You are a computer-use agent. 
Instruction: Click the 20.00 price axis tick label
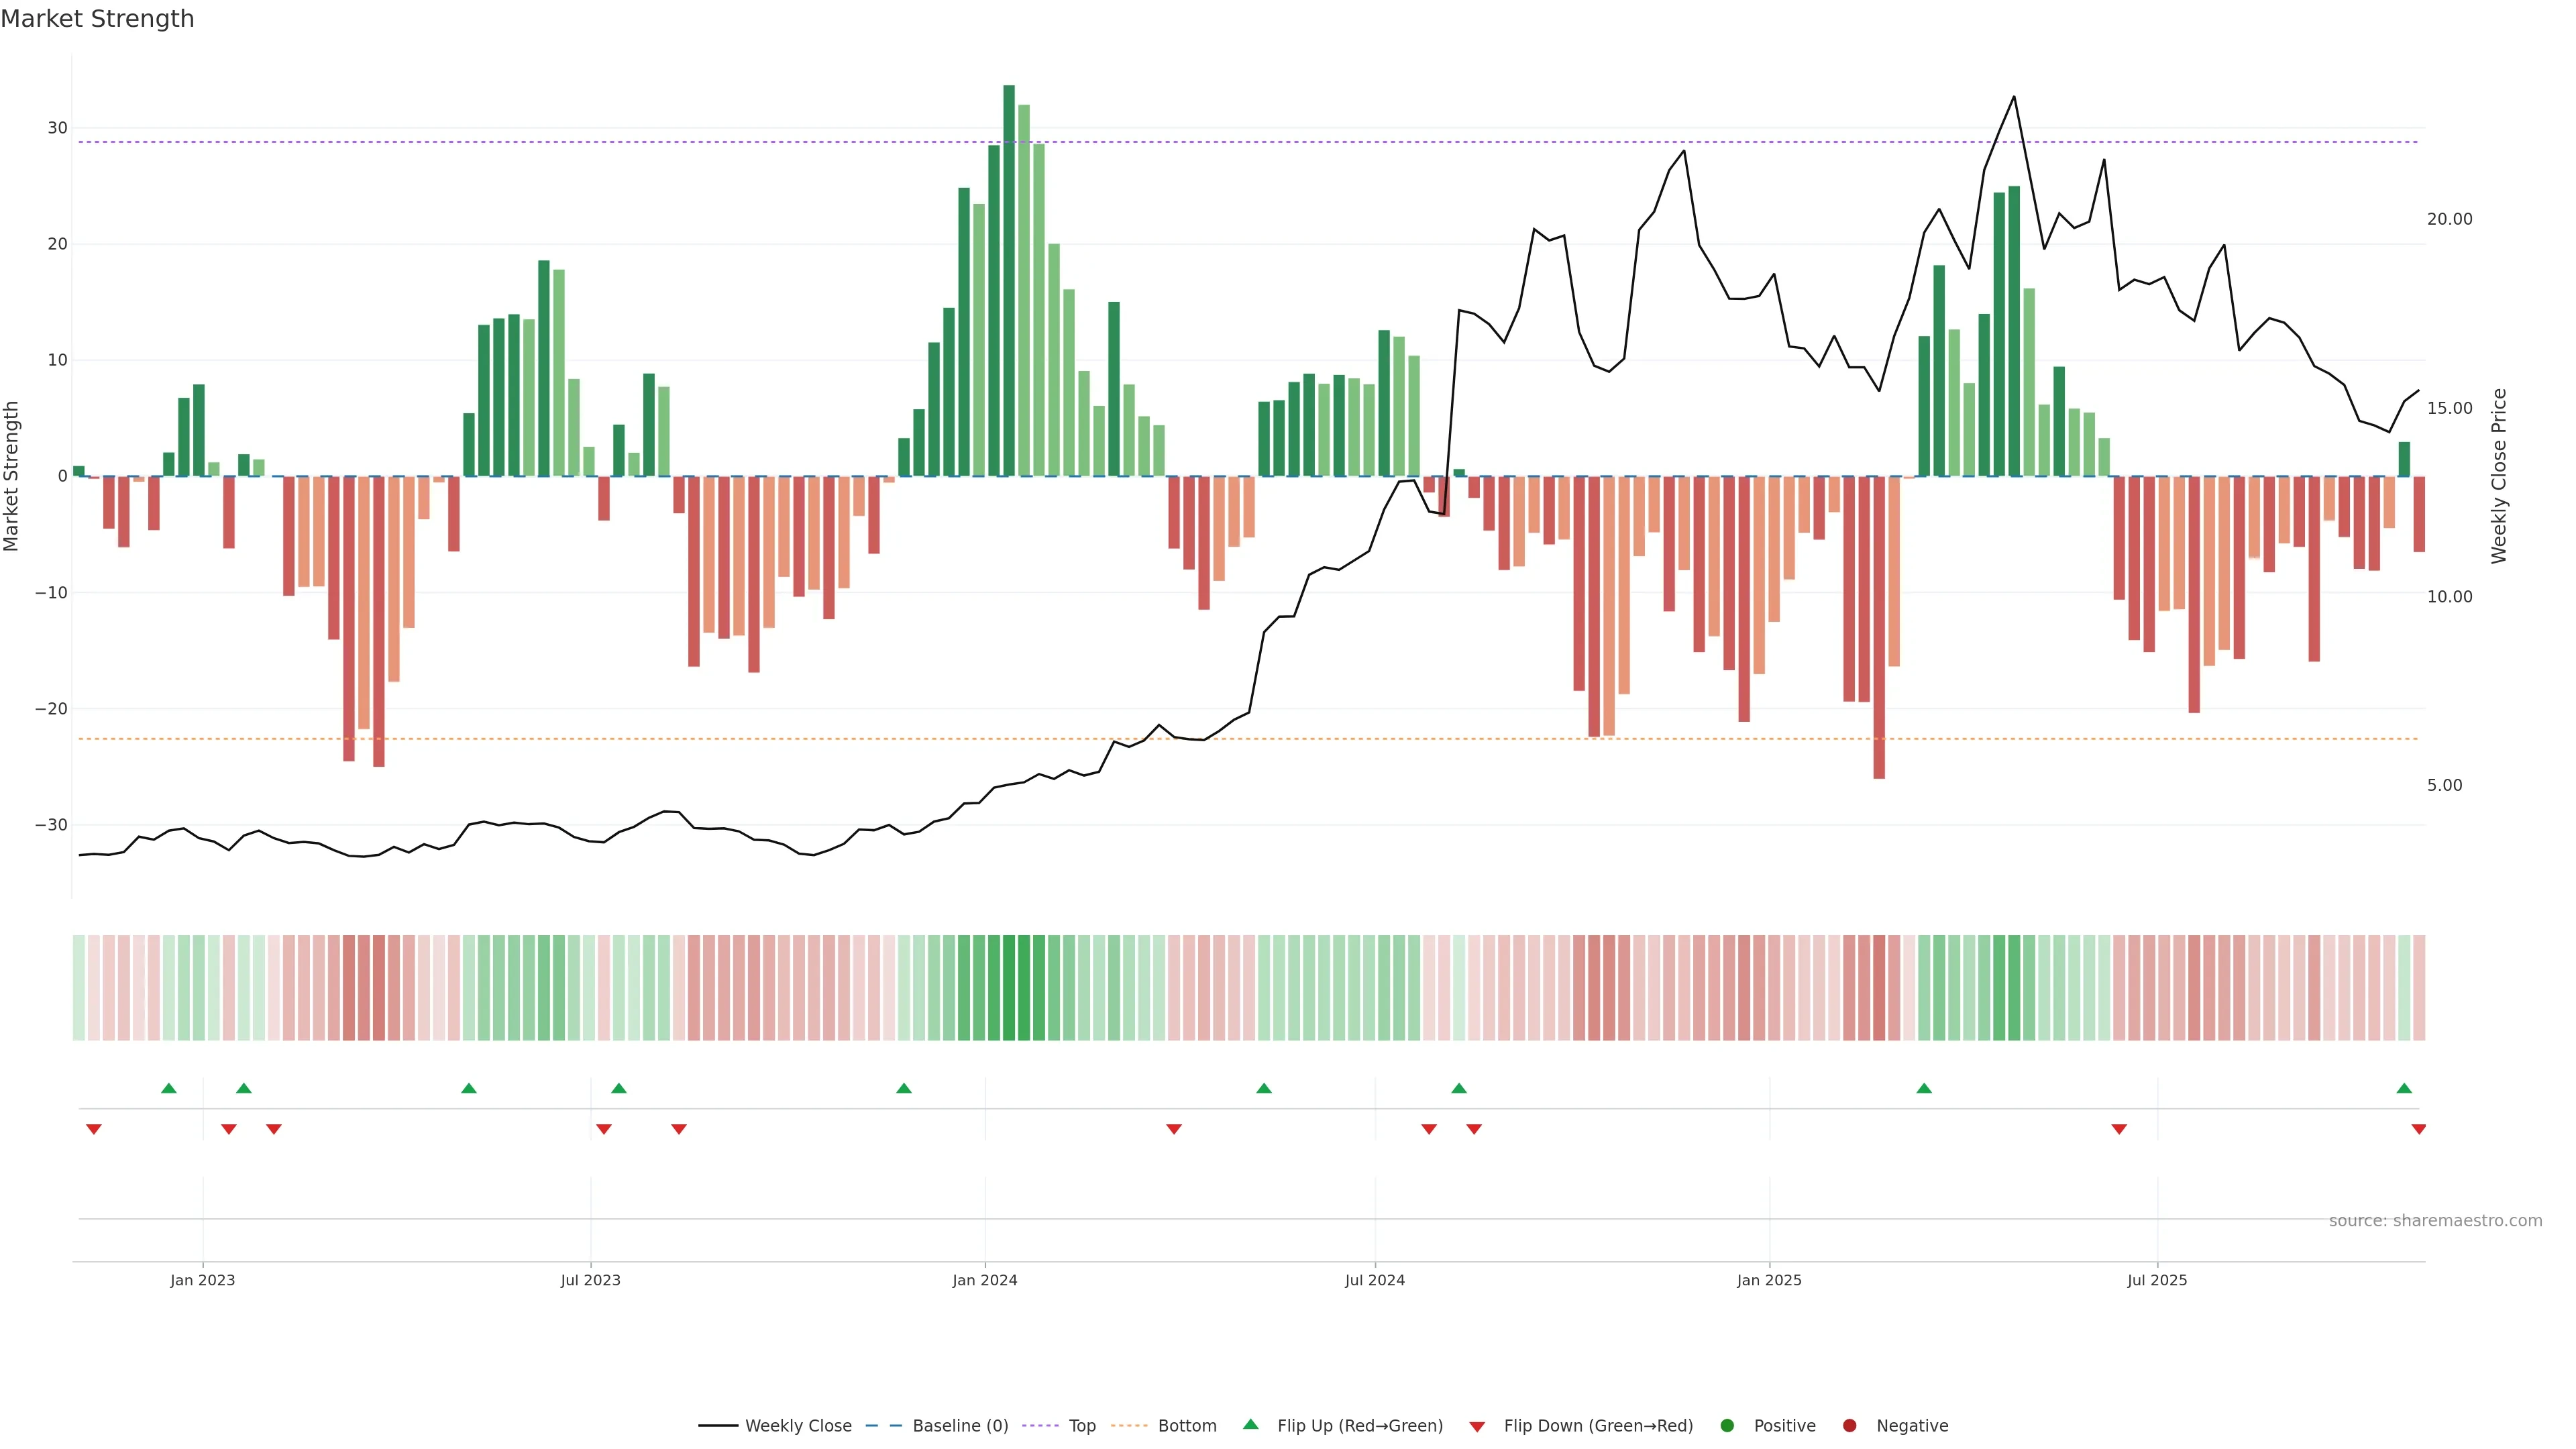[2449, 219]
